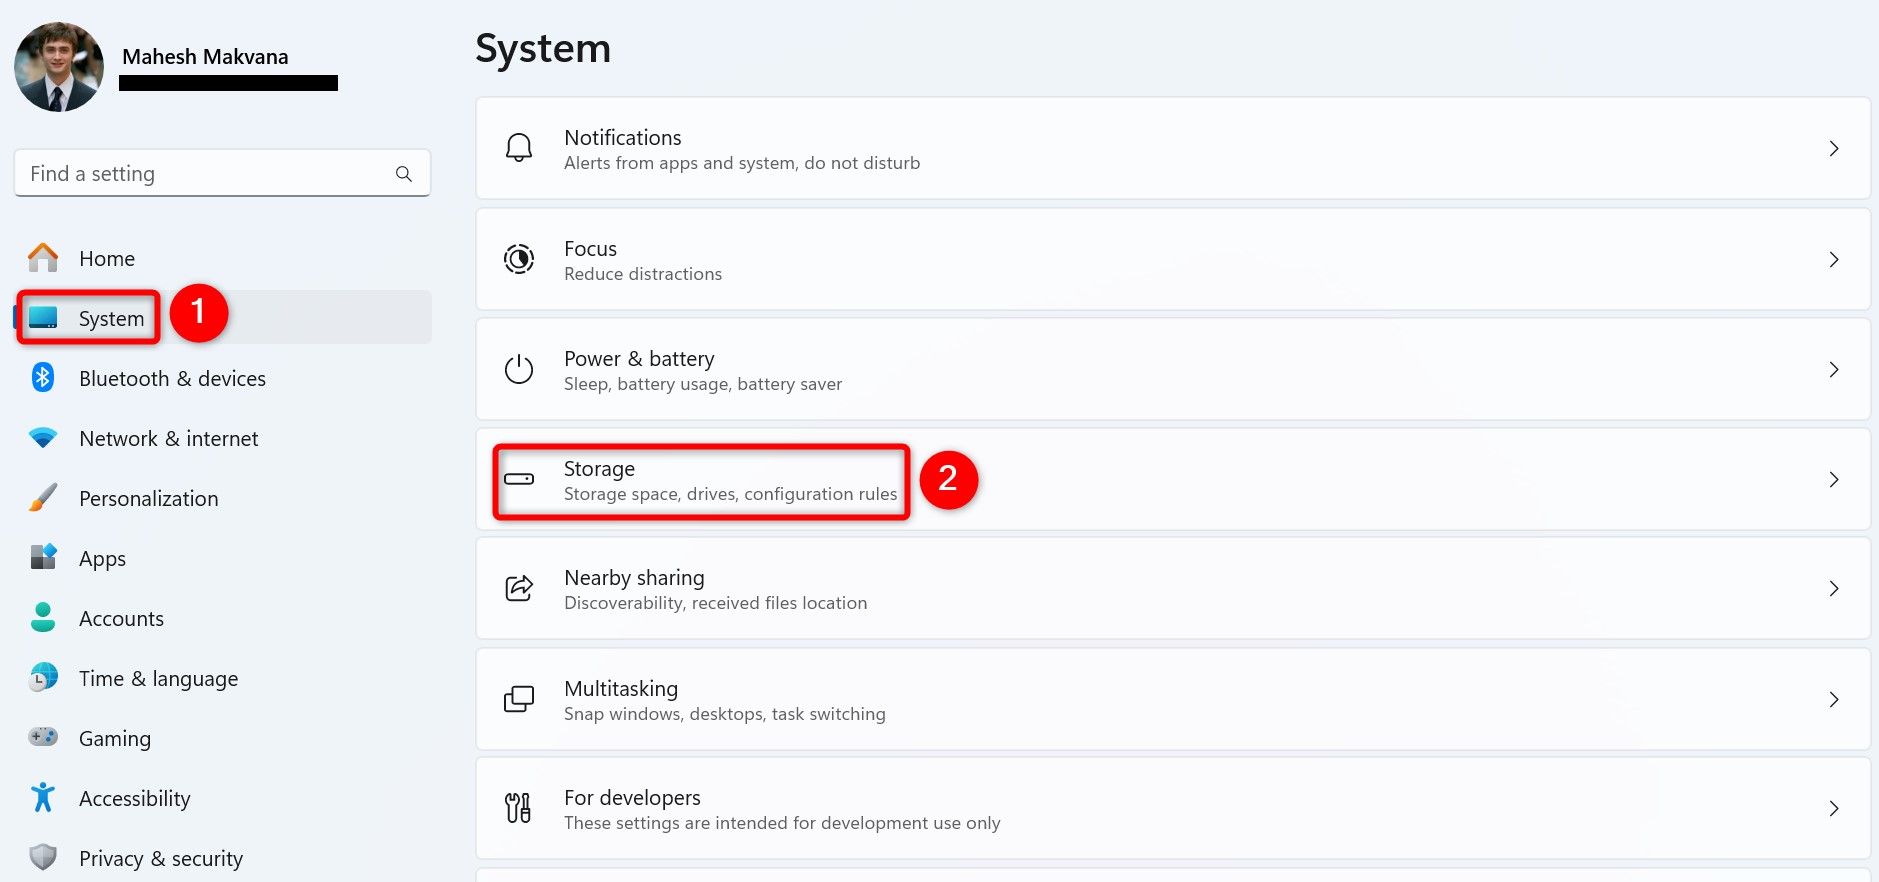Click 'Storage space, drives, configuration rules' text
Viewport: 1879px width, 882px height.
730,494
